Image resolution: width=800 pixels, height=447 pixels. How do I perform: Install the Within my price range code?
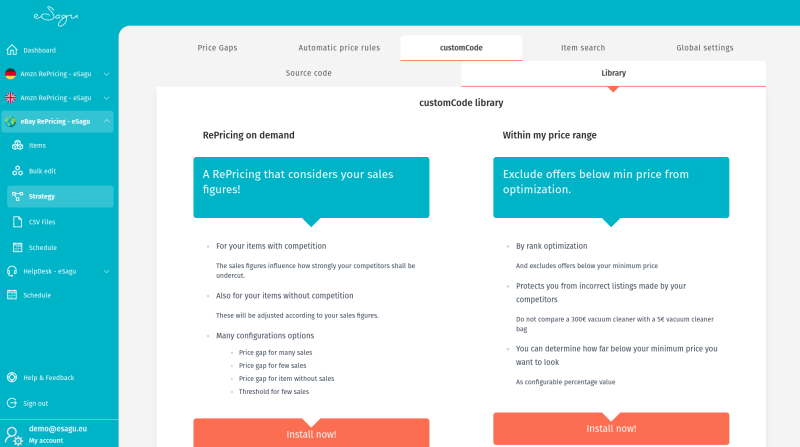(611, 429)
